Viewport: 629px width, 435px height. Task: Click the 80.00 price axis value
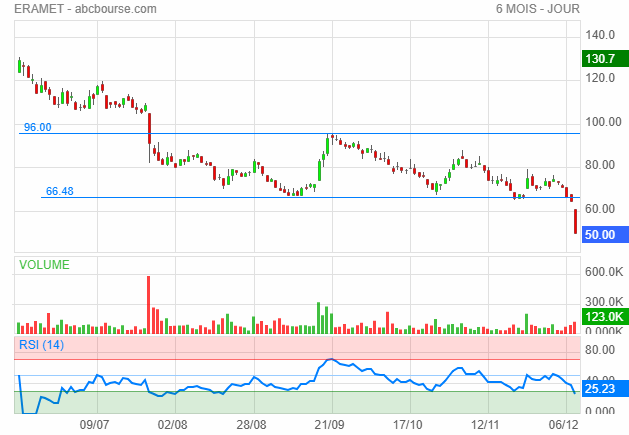[600, 165]
